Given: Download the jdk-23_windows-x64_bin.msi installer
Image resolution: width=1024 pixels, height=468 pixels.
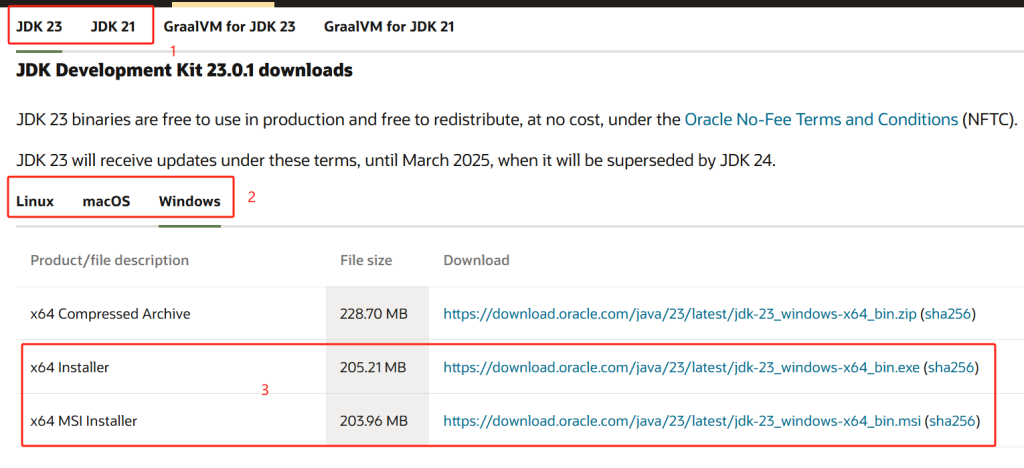Looking at the screenshot, I should (x=681, y=421).
